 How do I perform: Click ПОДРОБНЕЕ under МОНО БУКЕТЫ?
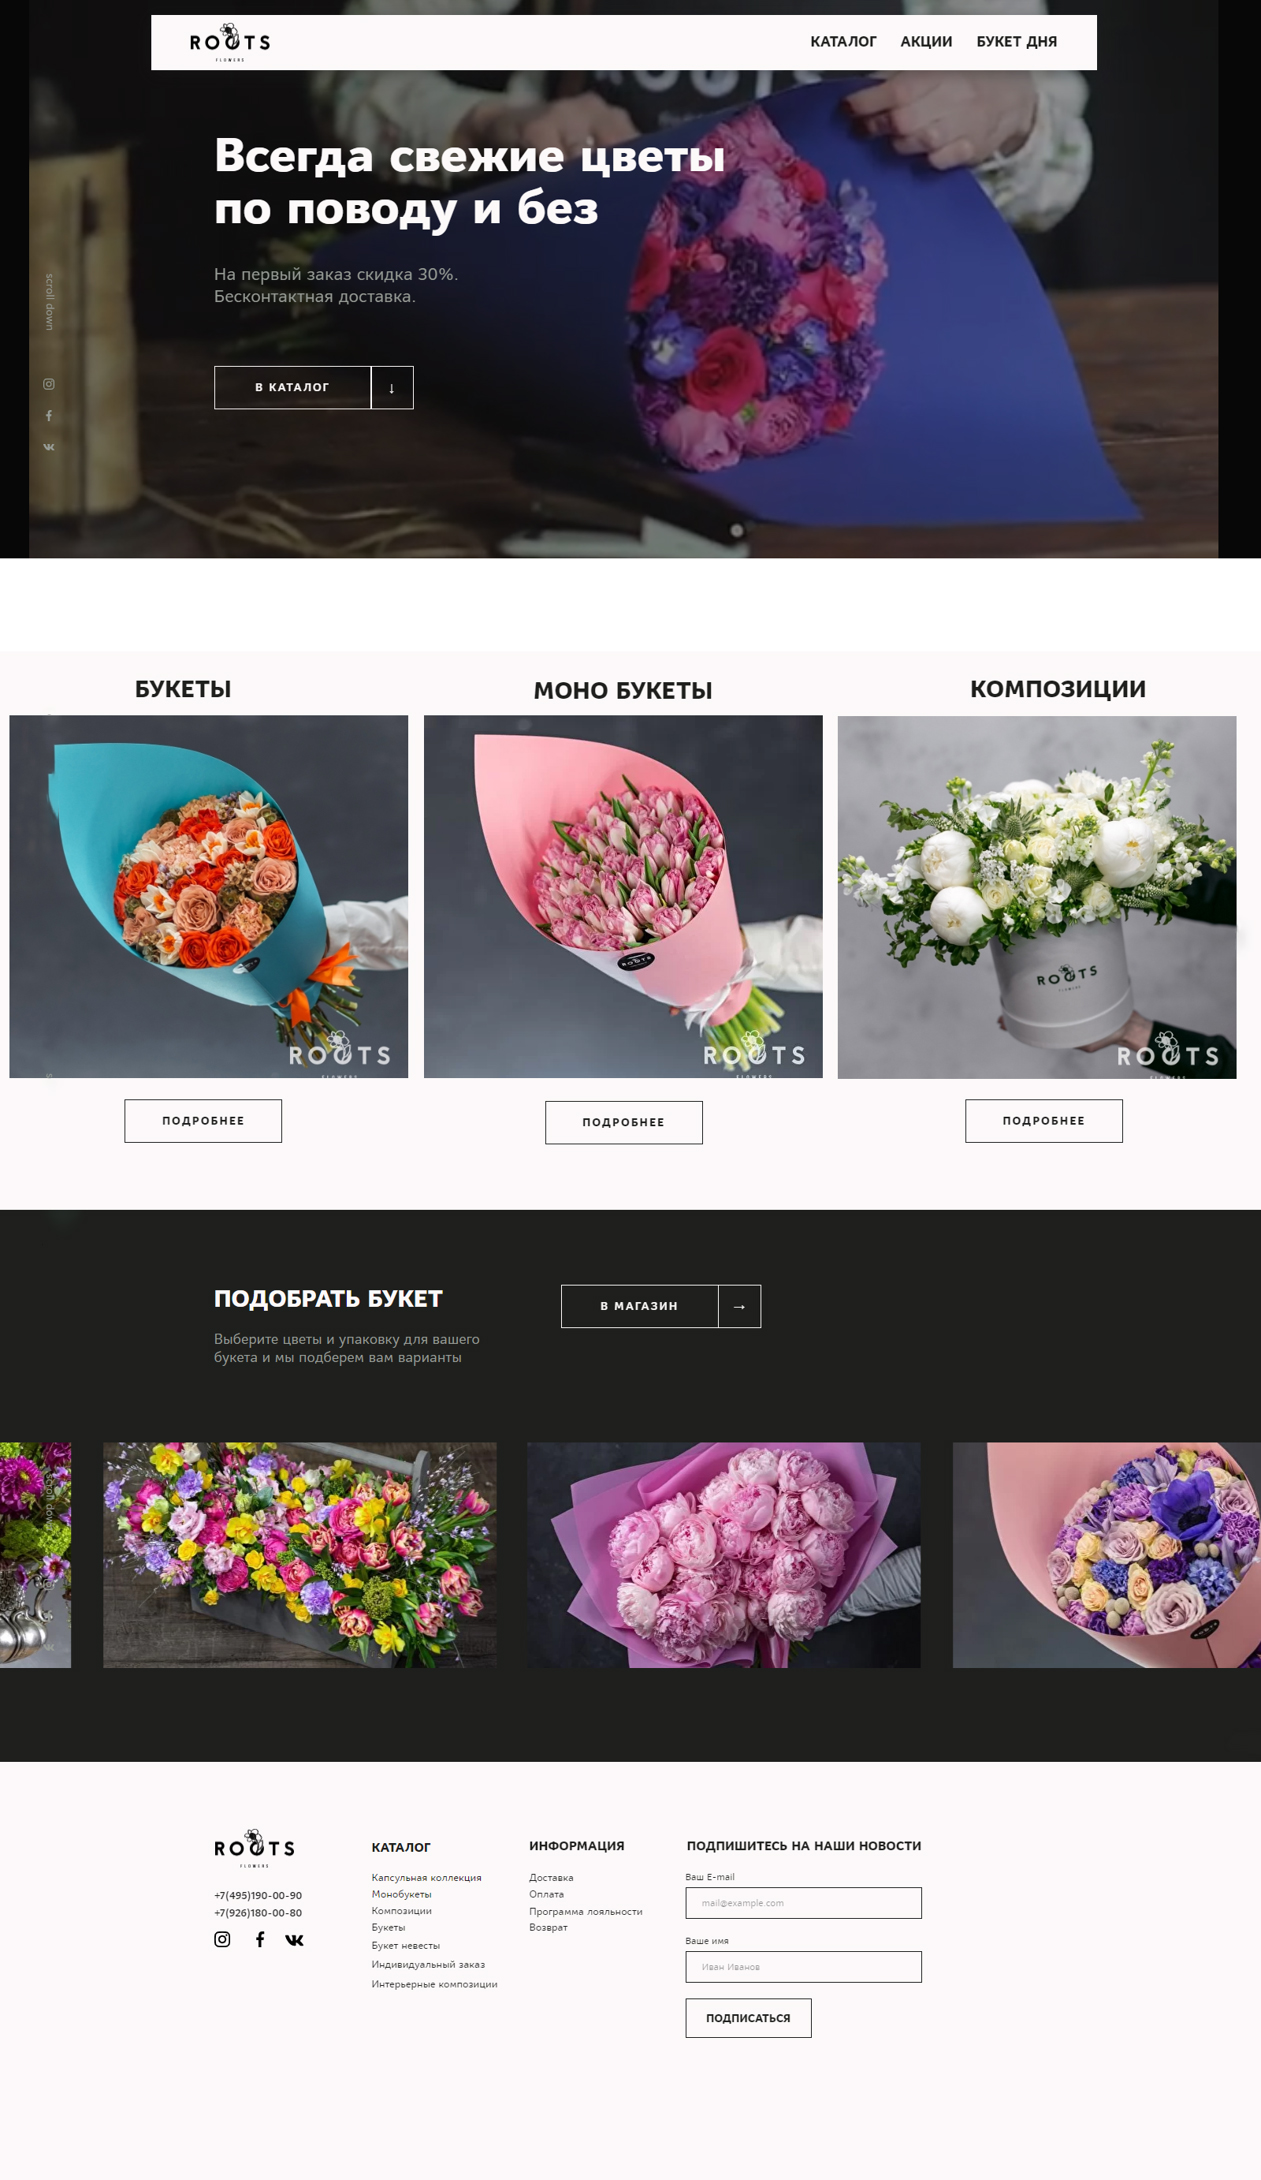(624, 1122)
